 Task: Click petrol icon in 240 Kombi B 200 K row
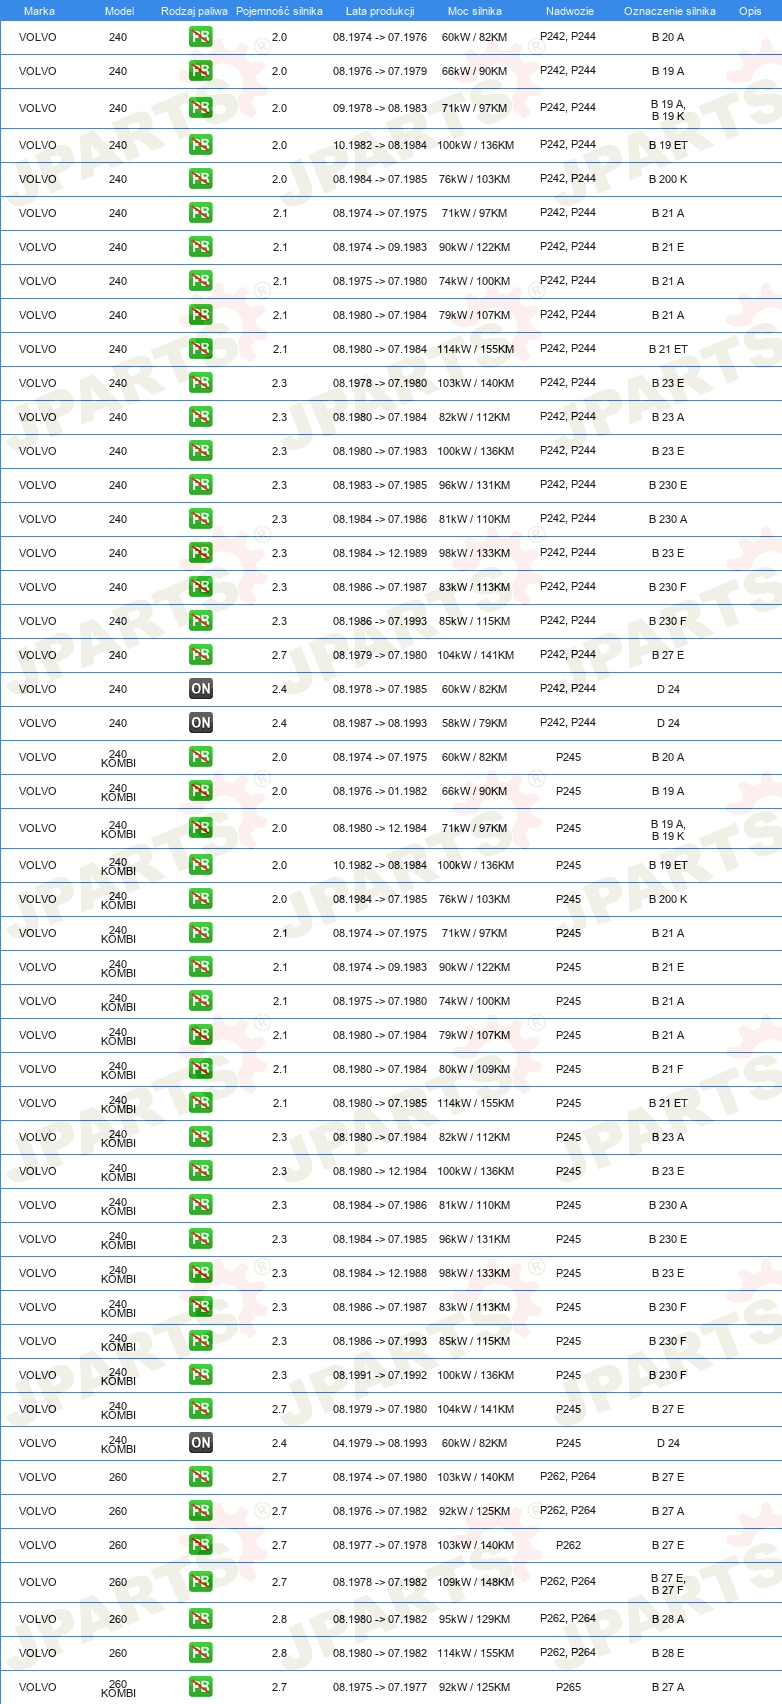point(201,899)
